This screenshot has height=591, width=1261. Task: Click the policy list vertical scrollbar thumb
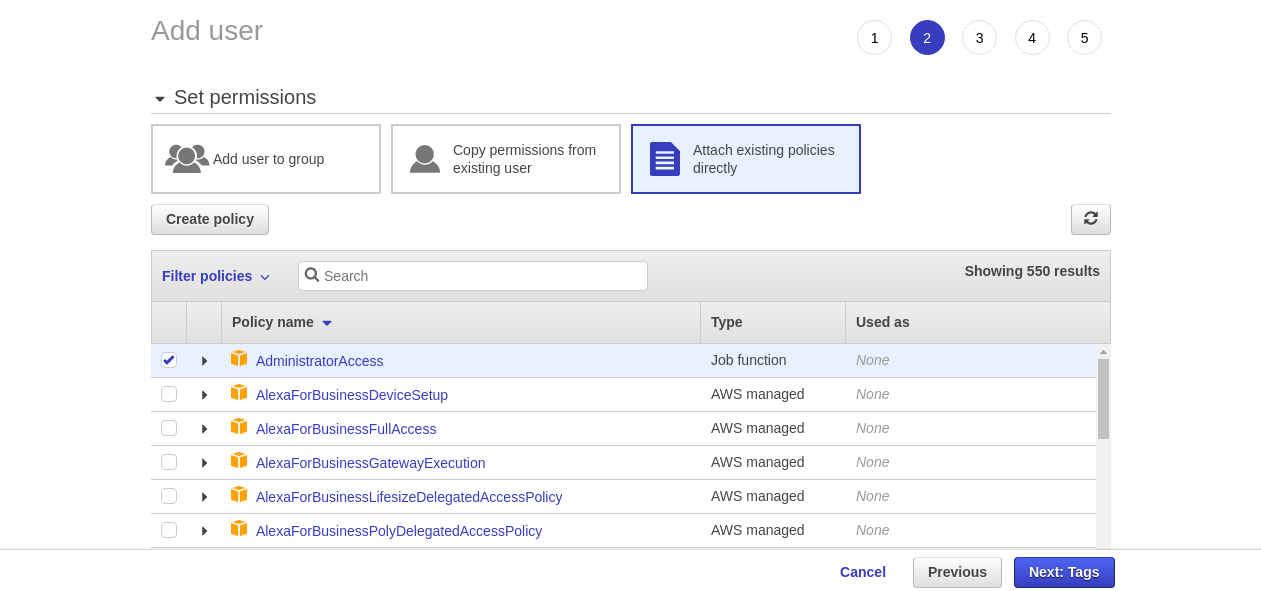pos(1103,398)
